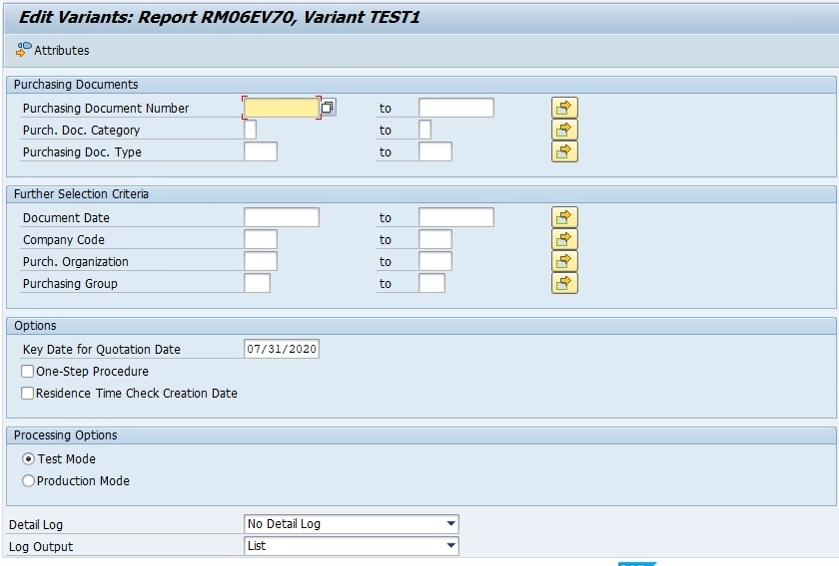Tick Residence Time Check Creation Date
This screenshot has height=566, width=839.
click(27, 393)
